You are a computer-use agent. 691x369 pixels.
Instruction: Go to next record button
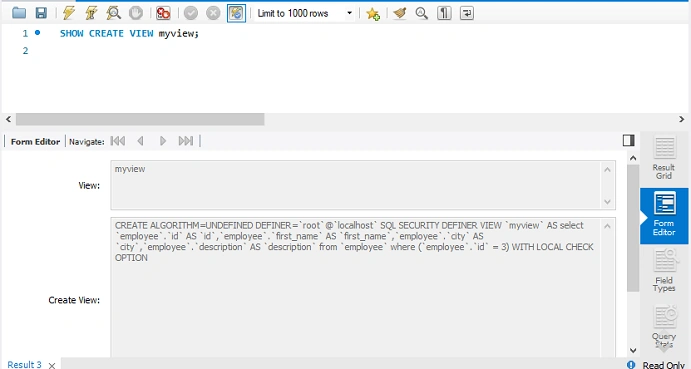[x=163, y=141]
